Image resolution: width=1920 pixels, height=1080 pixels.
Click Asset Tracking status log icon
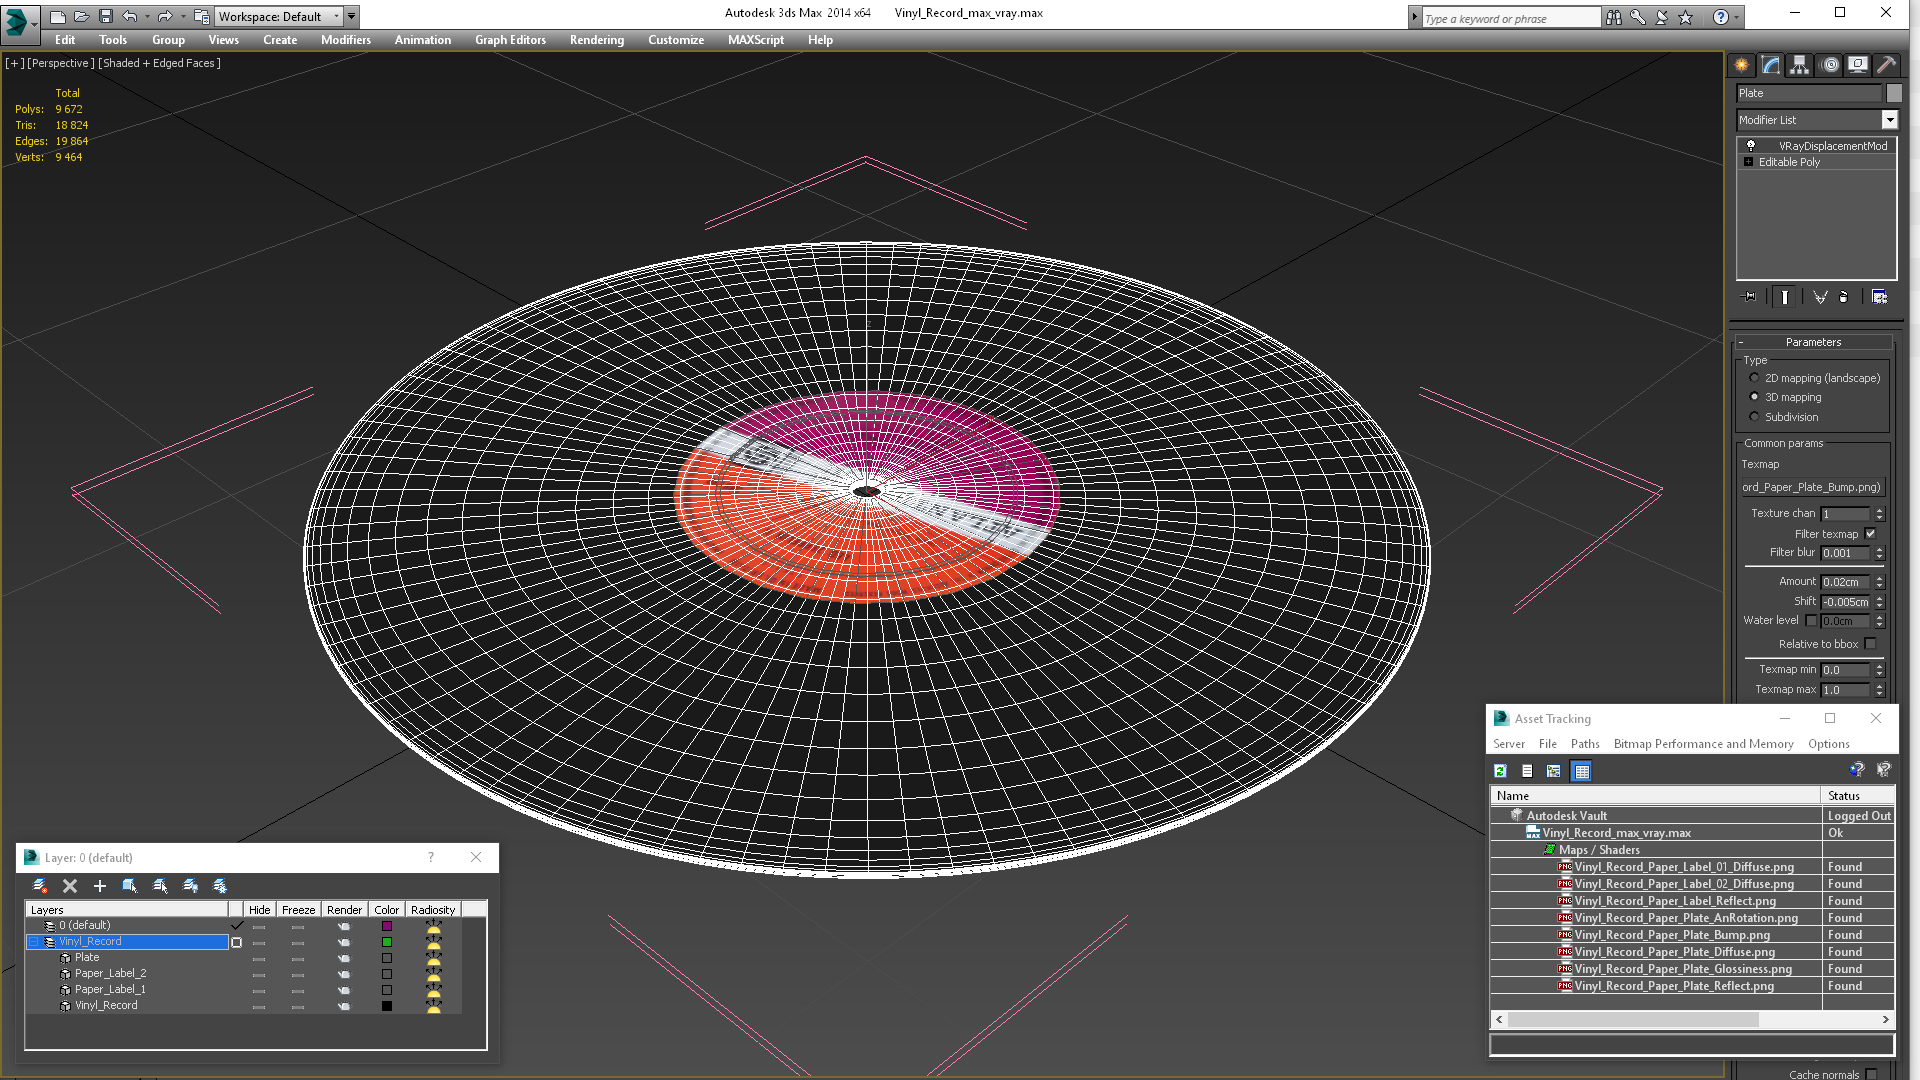click(1527, 771)
